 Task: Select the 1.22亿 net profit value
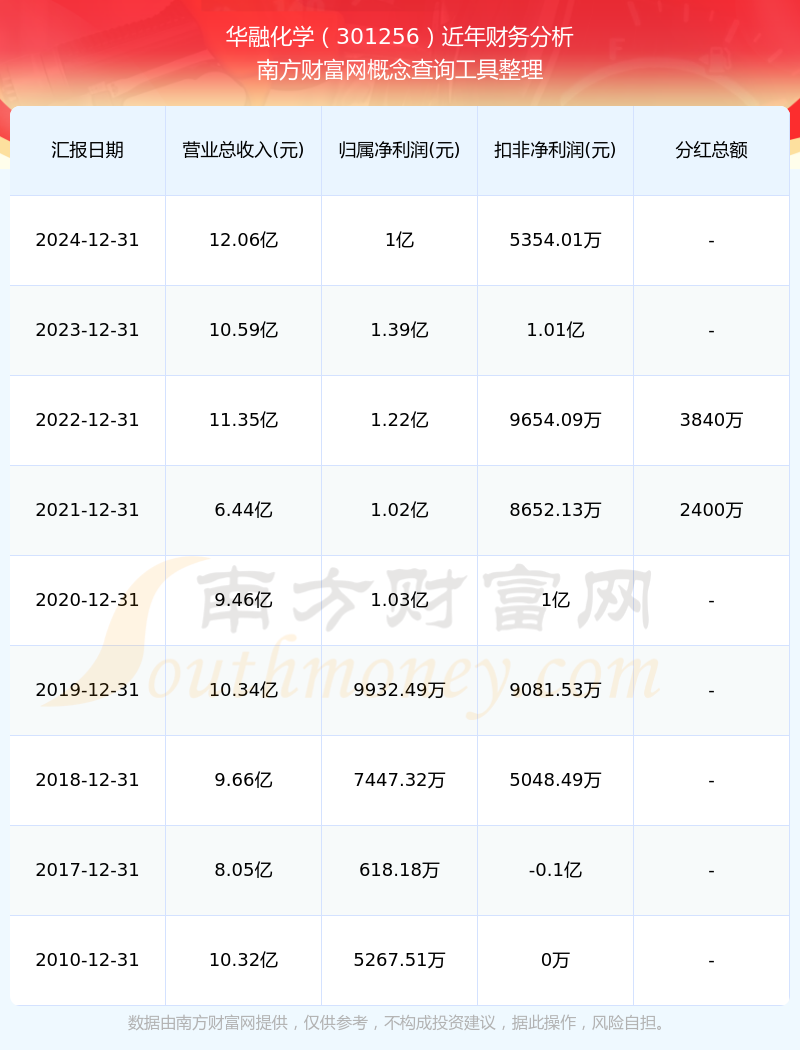coord(400,420)
